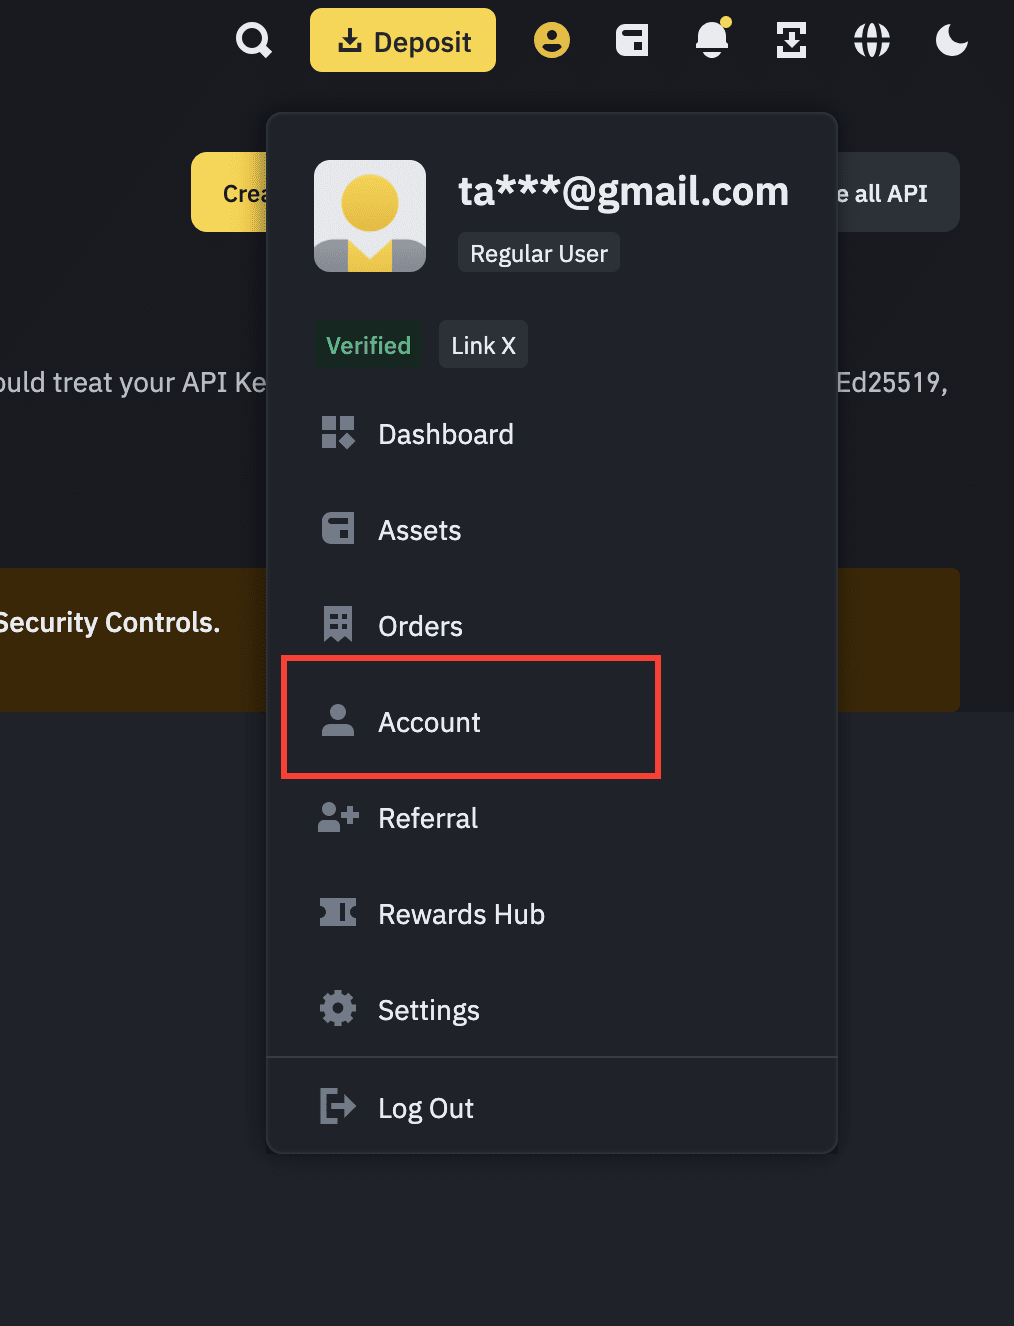Open the language globe icon
Screen dimensions: 1014x1326
pos(871,41)
